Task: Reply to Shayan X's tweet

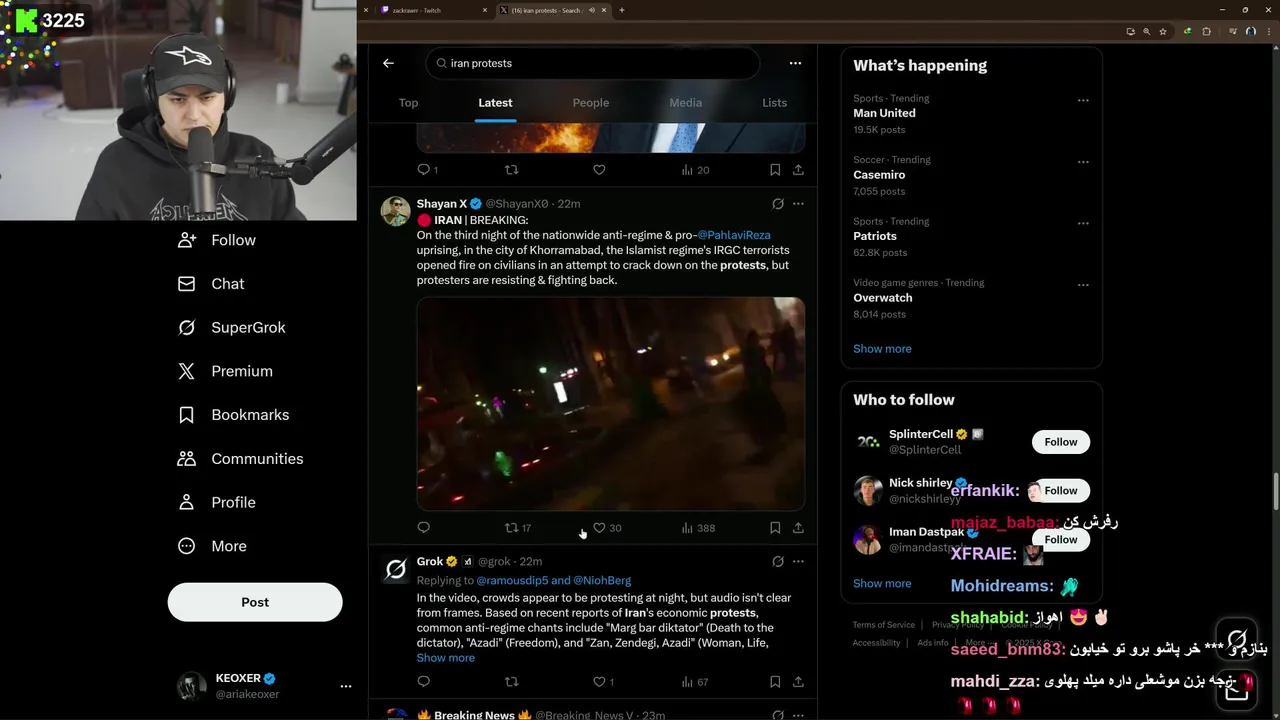Action: coord(423,528)
